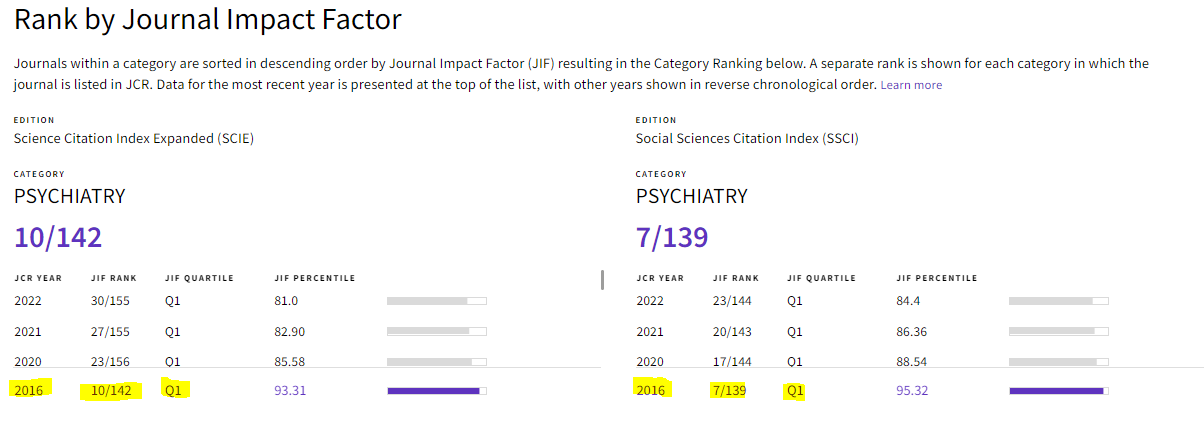The height and width of the screenshot is (435, 1204).
Task: Click the JIF Rank column header under SCIE
Action: pyautogui.click(x=113, y=278)
